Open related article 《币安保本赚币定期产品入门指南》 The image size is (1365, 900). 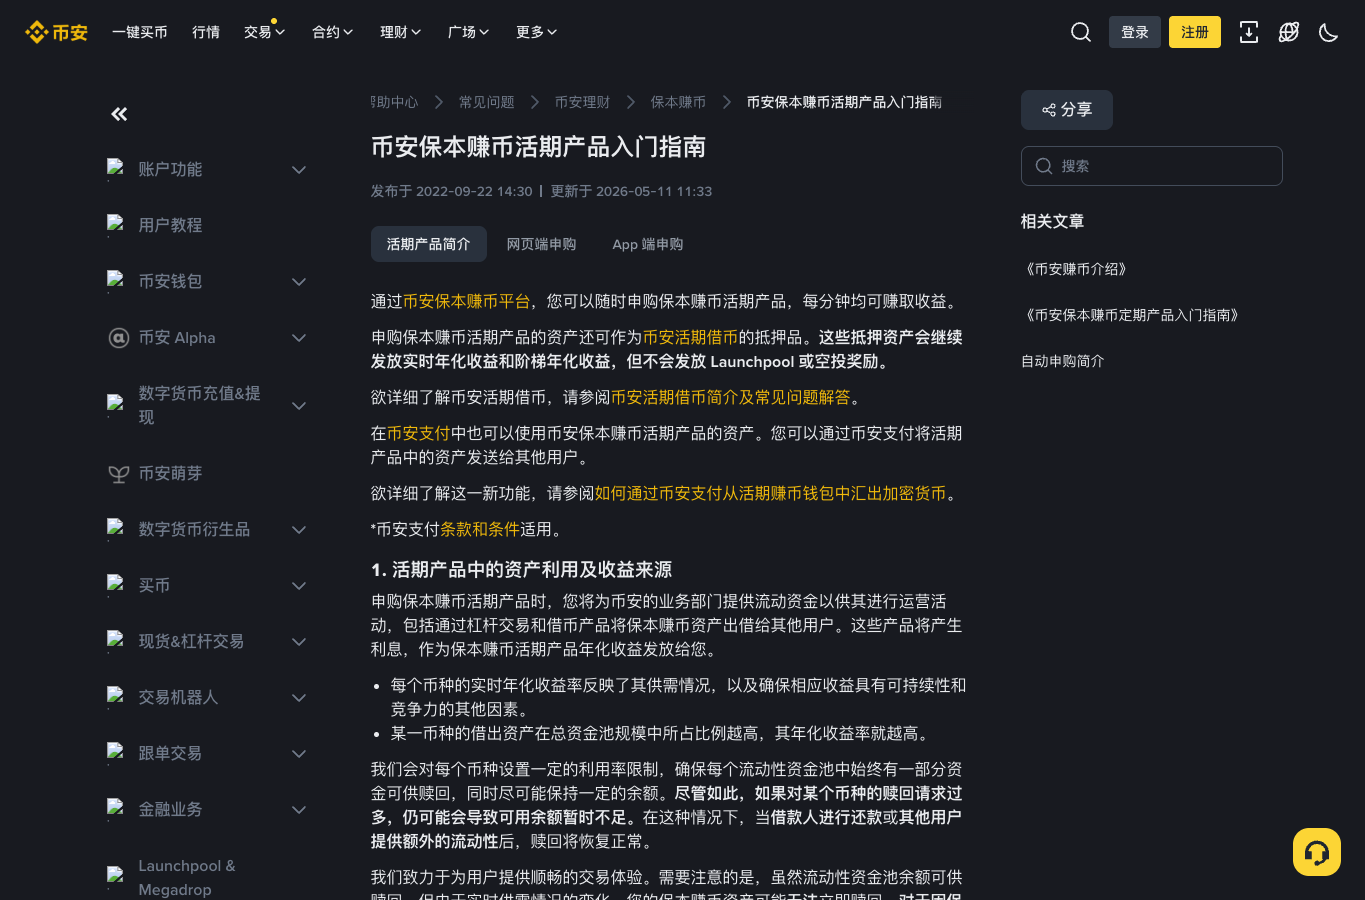point(1133,315)
